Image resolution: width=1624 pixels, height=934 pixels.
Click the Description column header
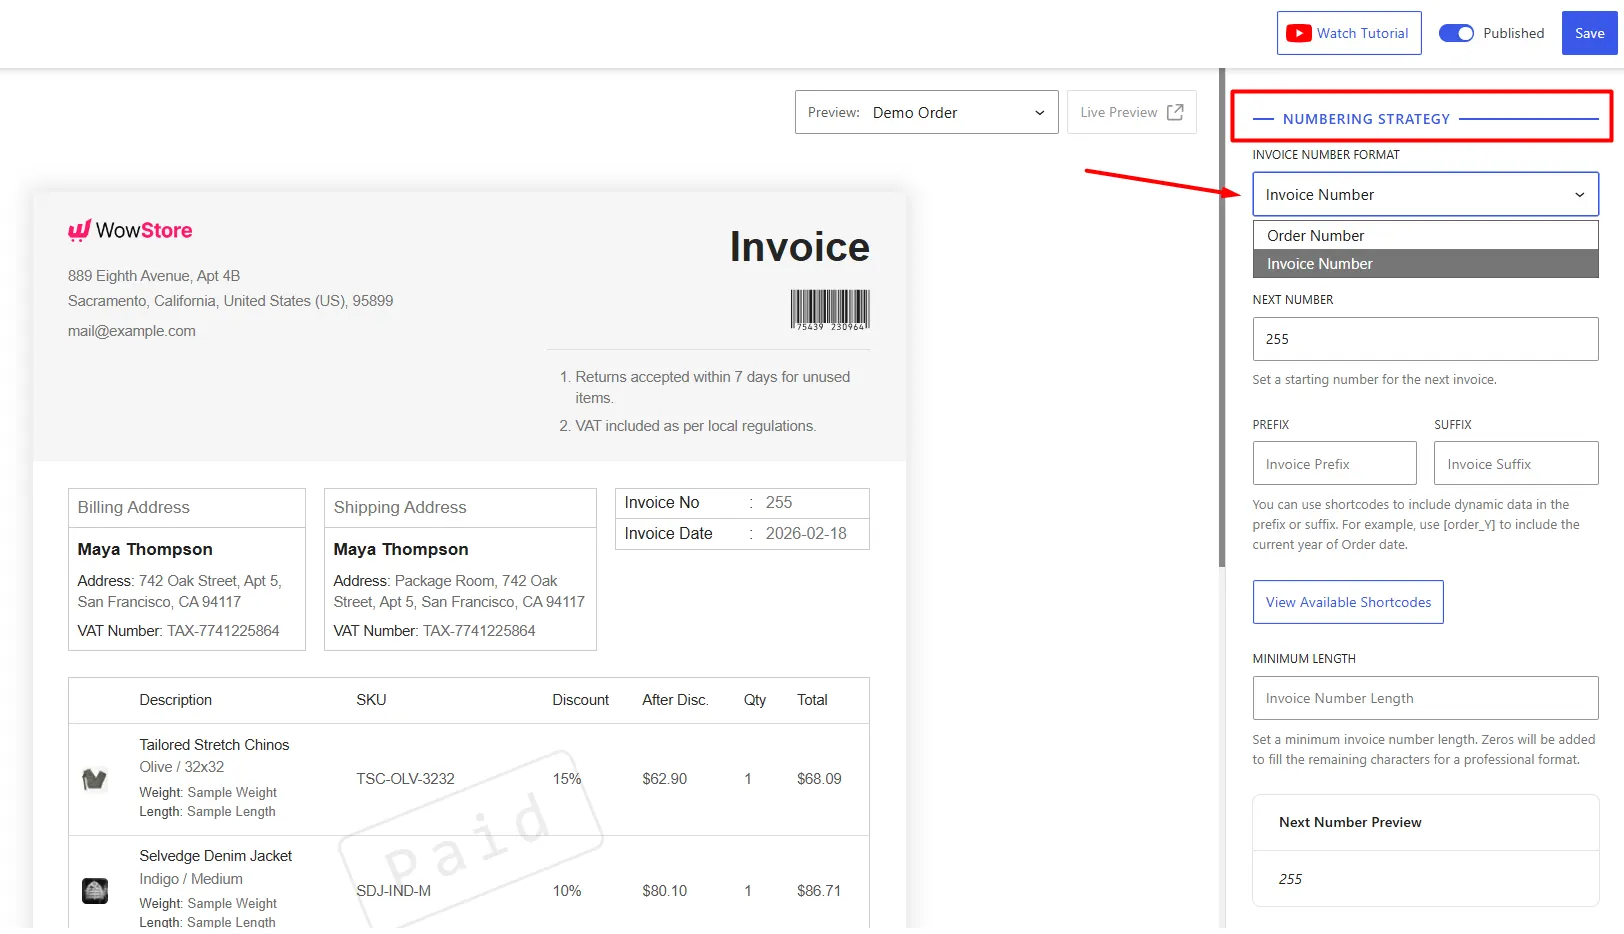175,700
